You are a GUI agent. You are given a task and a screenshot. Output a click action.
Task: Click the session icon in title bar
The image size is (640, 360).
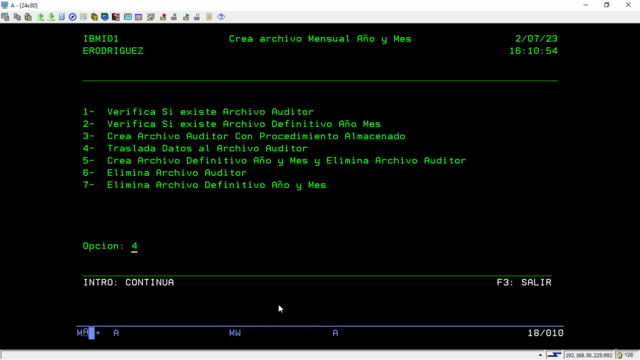(4, 5)
